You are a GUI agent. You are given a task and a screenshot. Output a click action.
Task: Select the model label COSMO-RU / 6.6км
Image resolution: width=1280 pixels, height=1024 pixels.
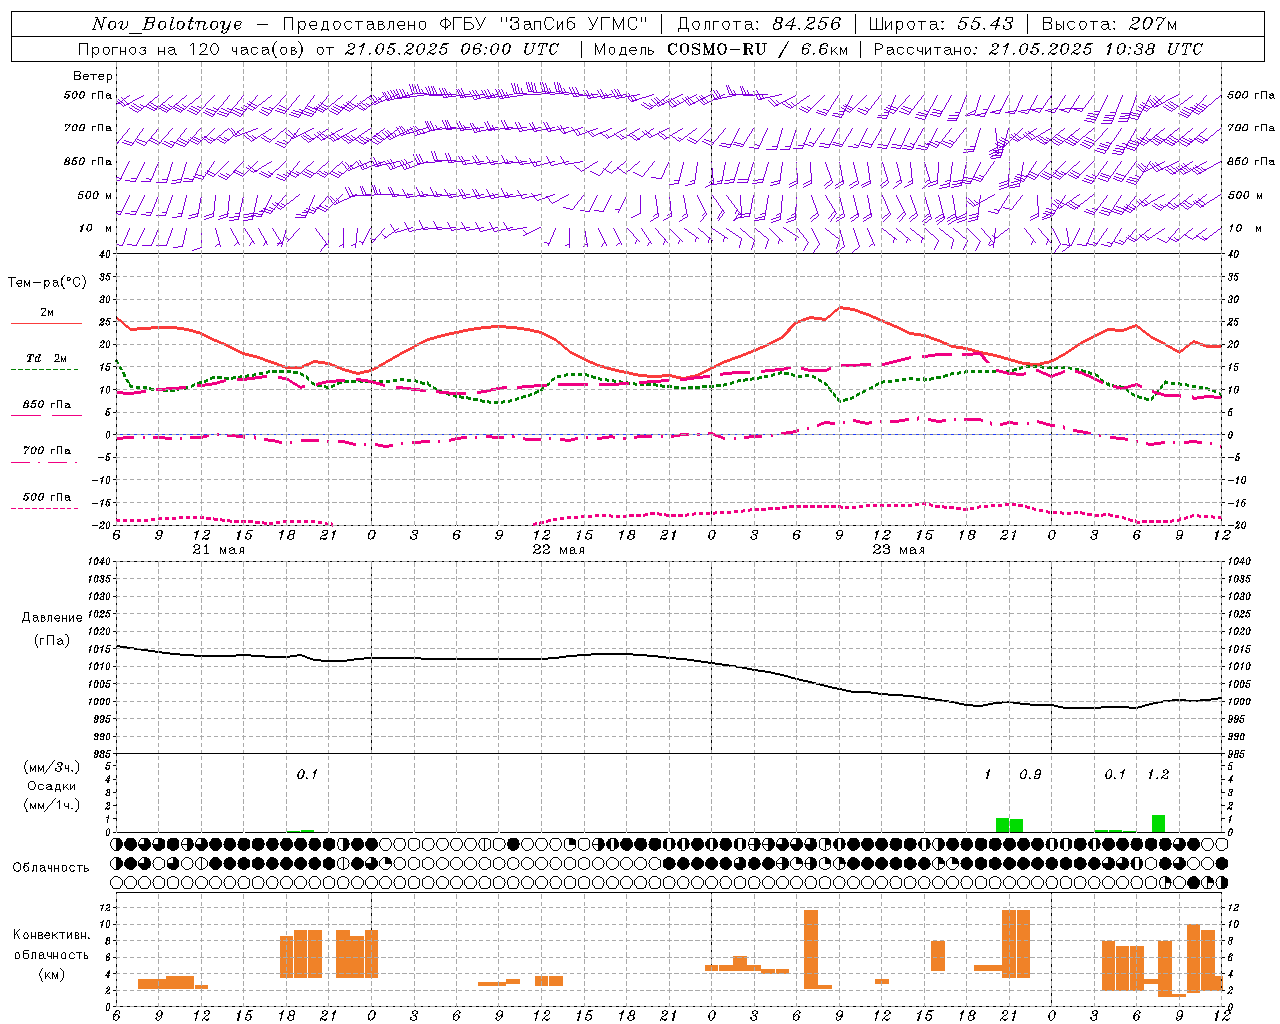click(x=757, y=49)
